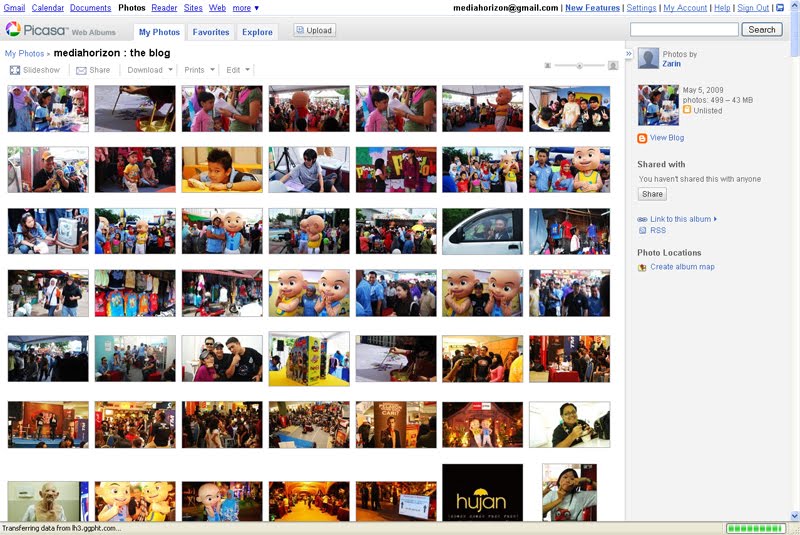Image resolution: width=800 pixels, height=535 pixels.
Task: Open the Download dropdown
Action: [x=150, y=70]
